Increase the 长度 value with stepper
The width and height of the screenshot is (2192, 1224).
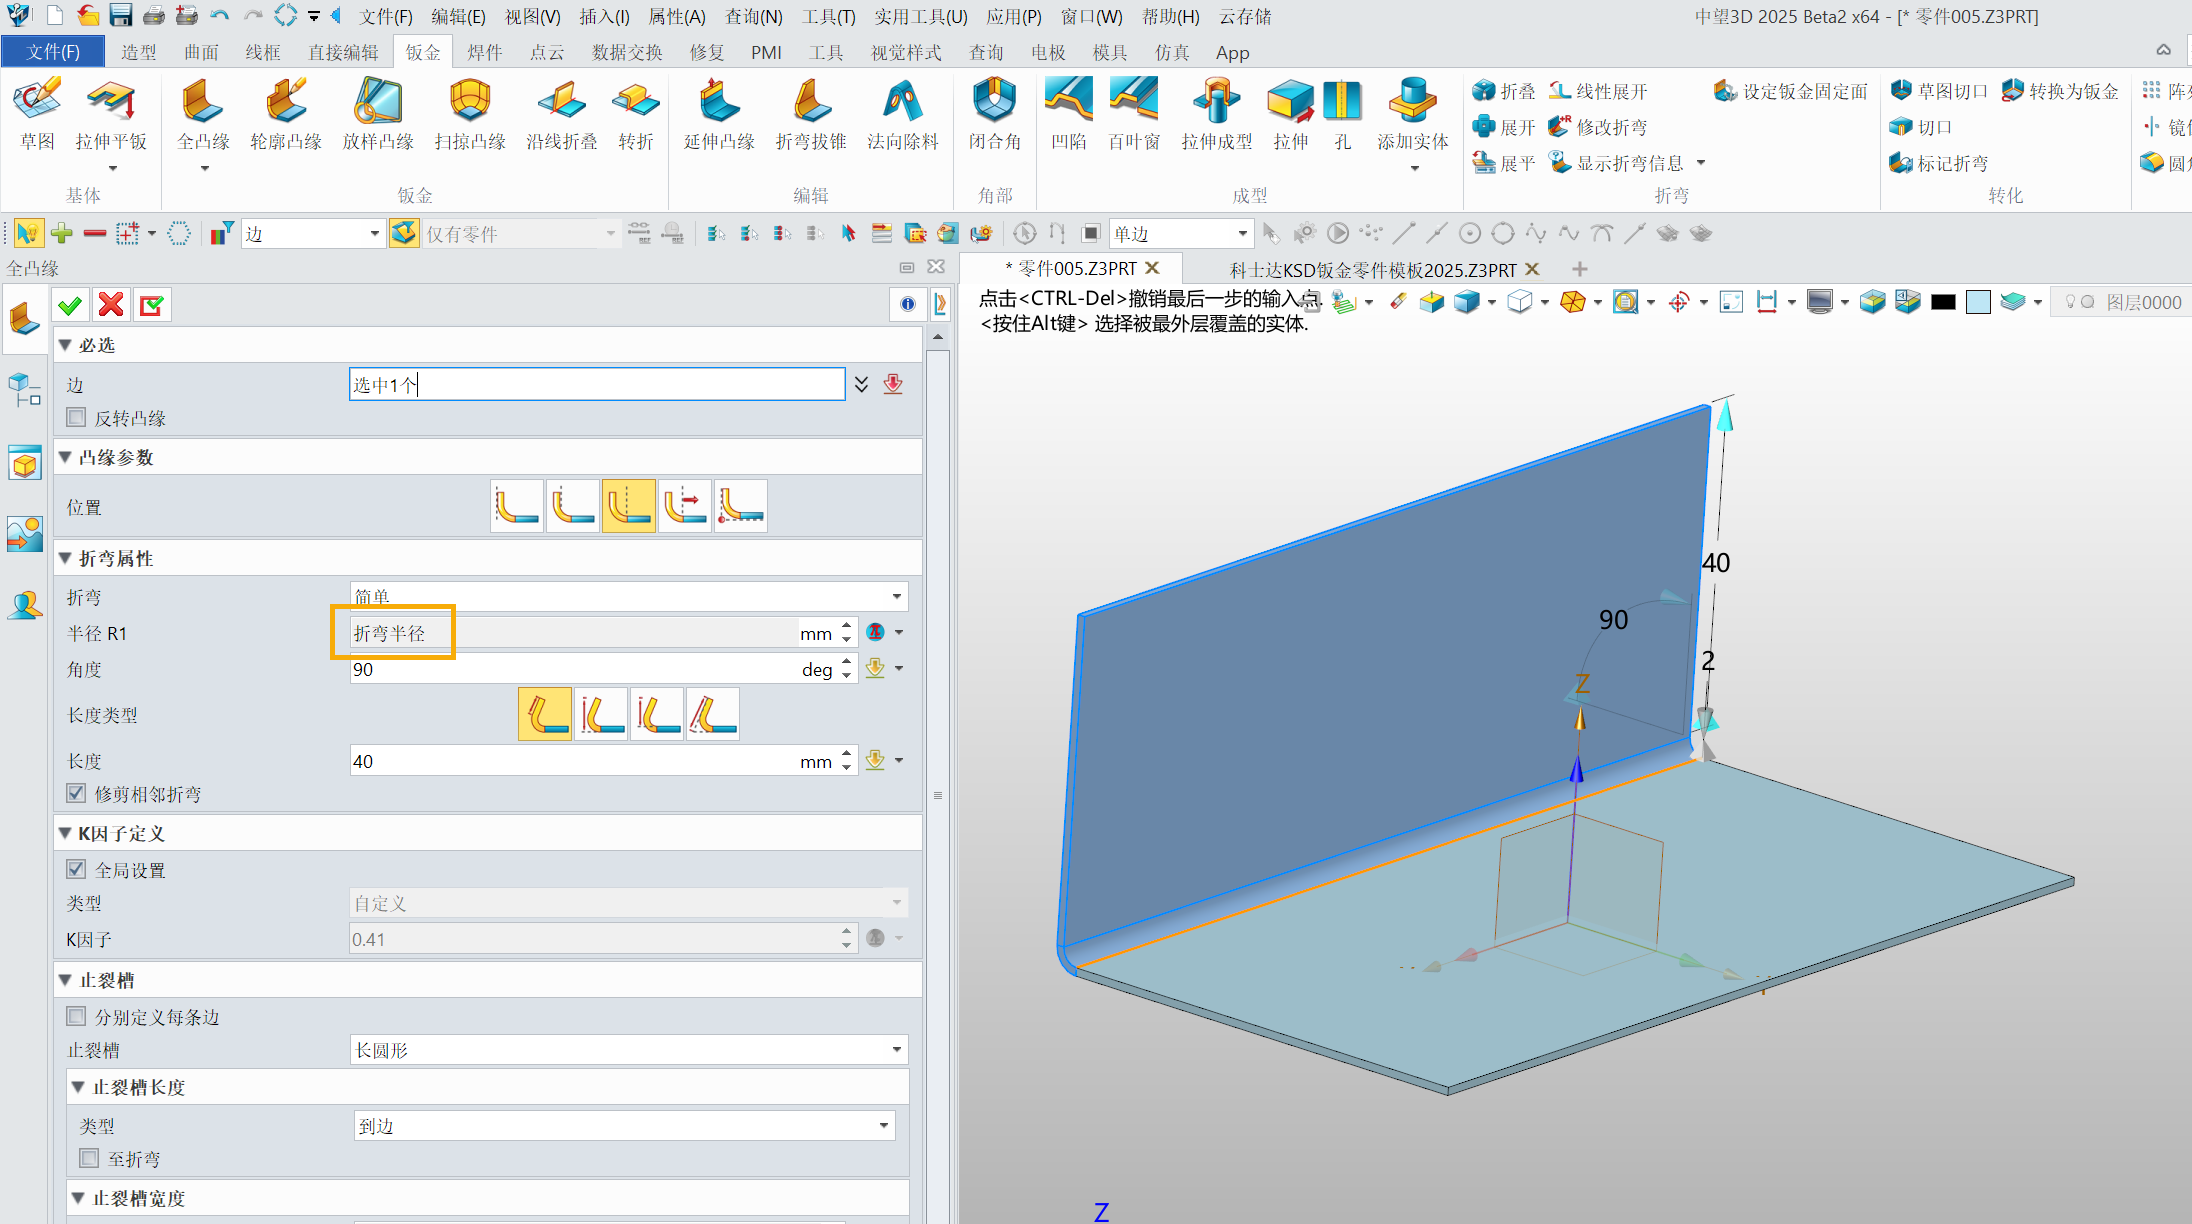click(x=847, y=754)
